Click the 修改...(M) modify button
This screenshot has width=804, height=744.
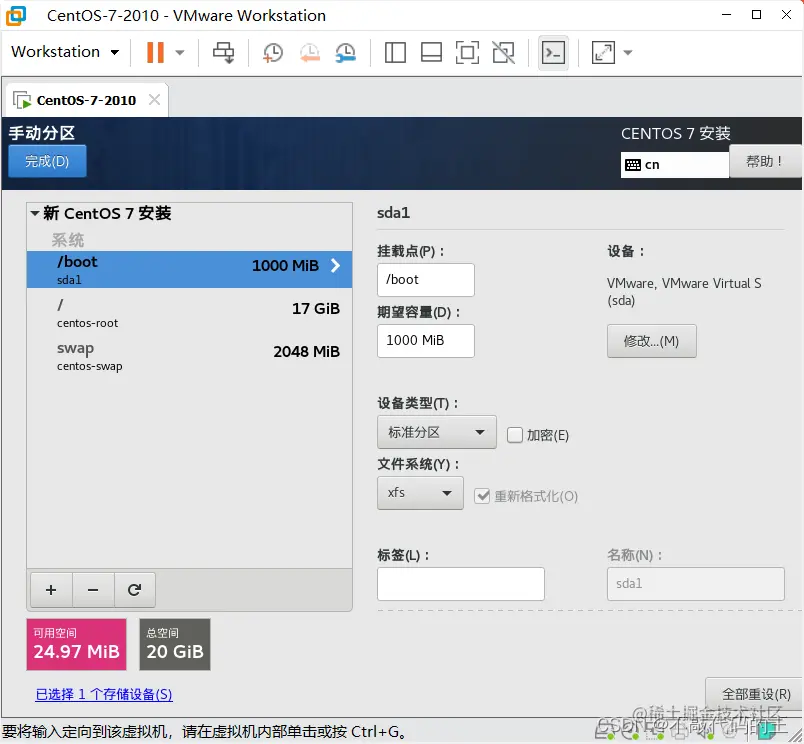point(651,341)
